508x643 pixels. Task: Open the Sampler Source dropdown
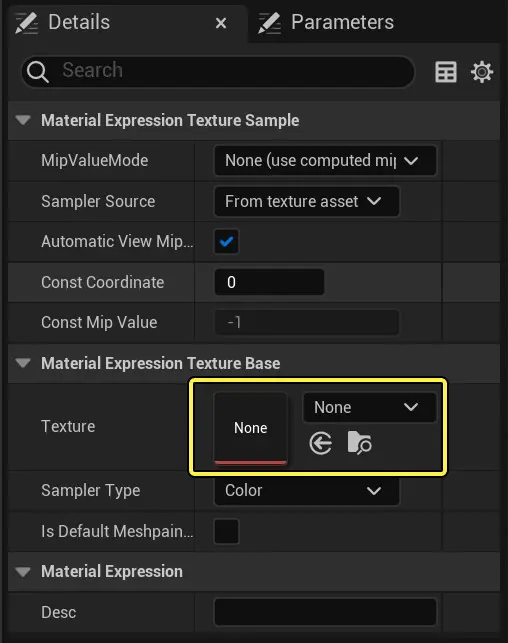(307, 201)
